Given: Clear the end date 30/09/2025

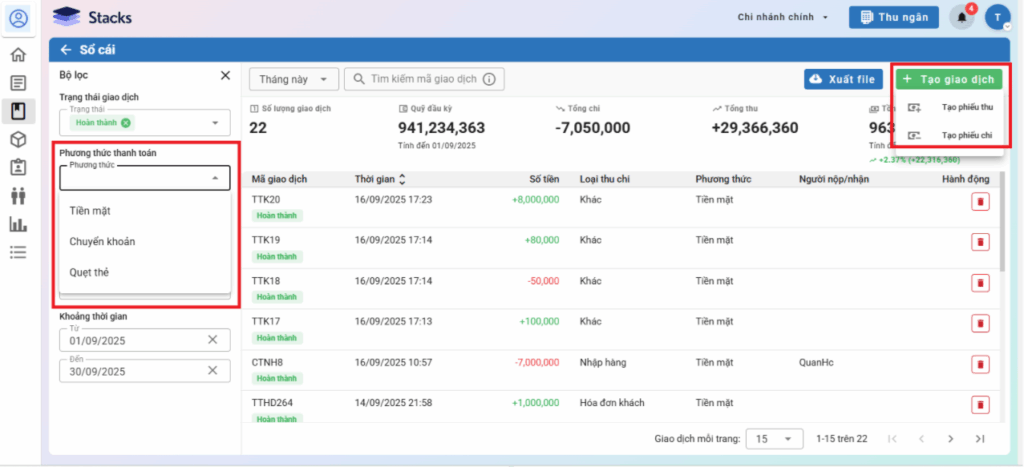Looking at the screenshot, I should pyautogui.click(x=212, y=371).
